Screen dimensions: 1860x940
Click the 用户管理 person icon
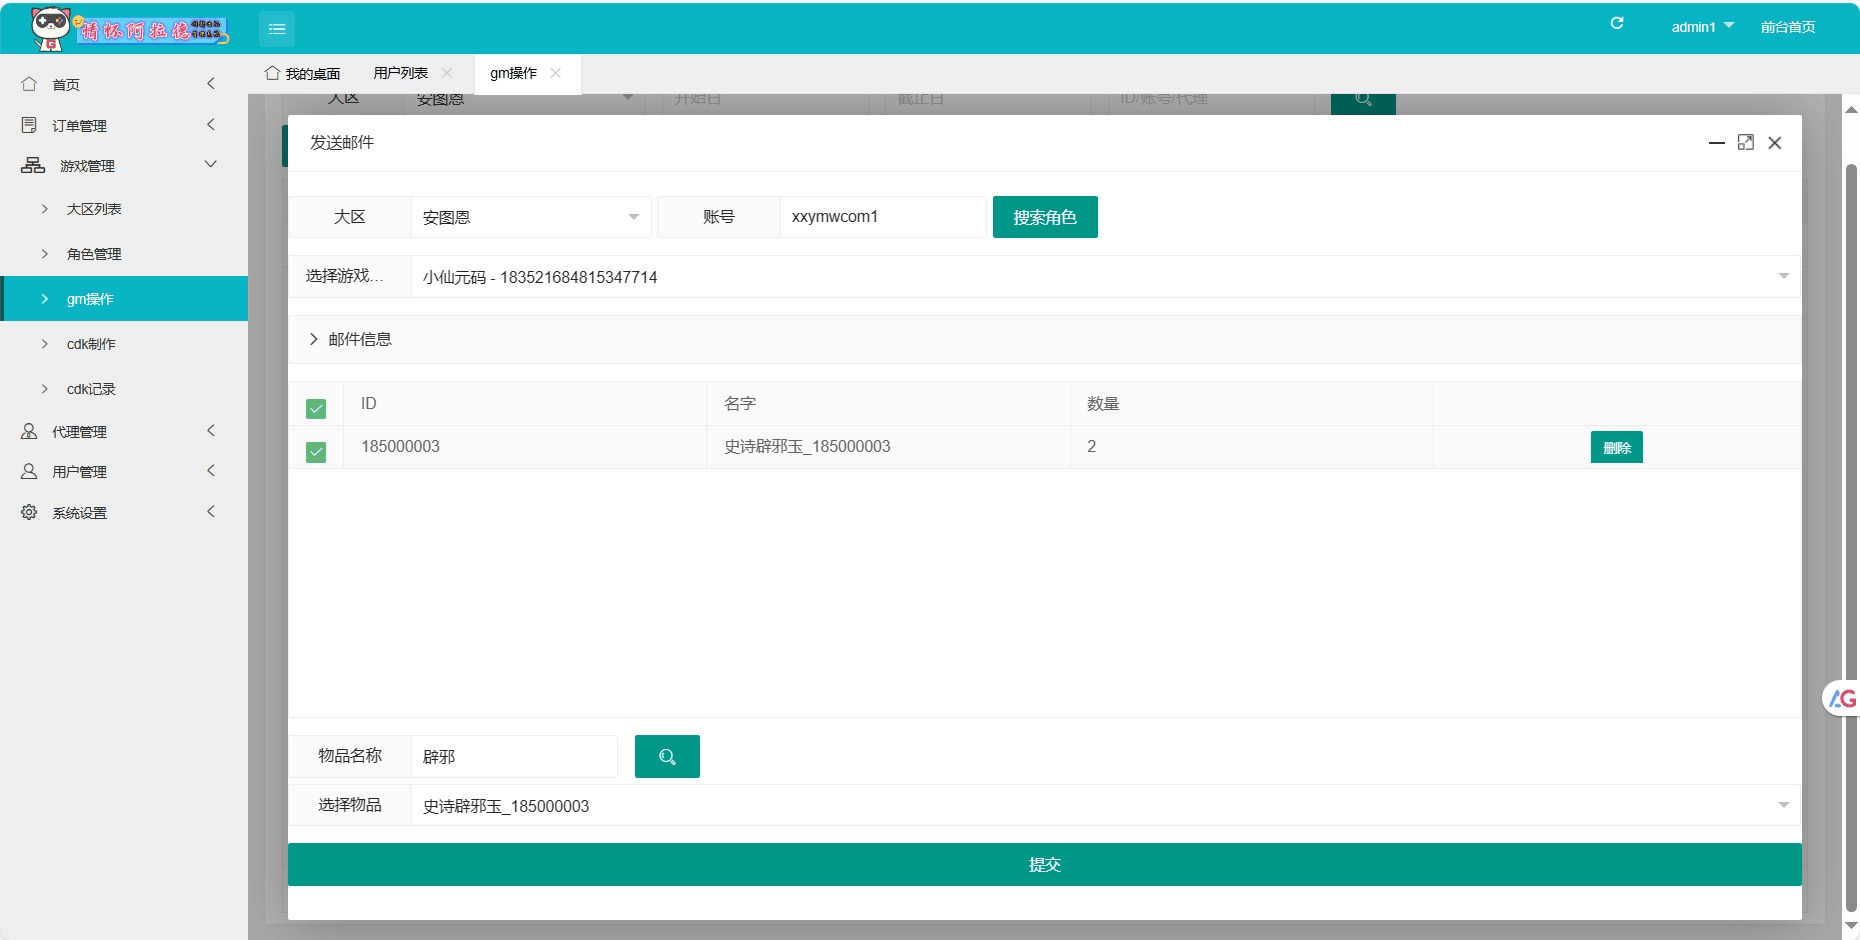point(29,471)
